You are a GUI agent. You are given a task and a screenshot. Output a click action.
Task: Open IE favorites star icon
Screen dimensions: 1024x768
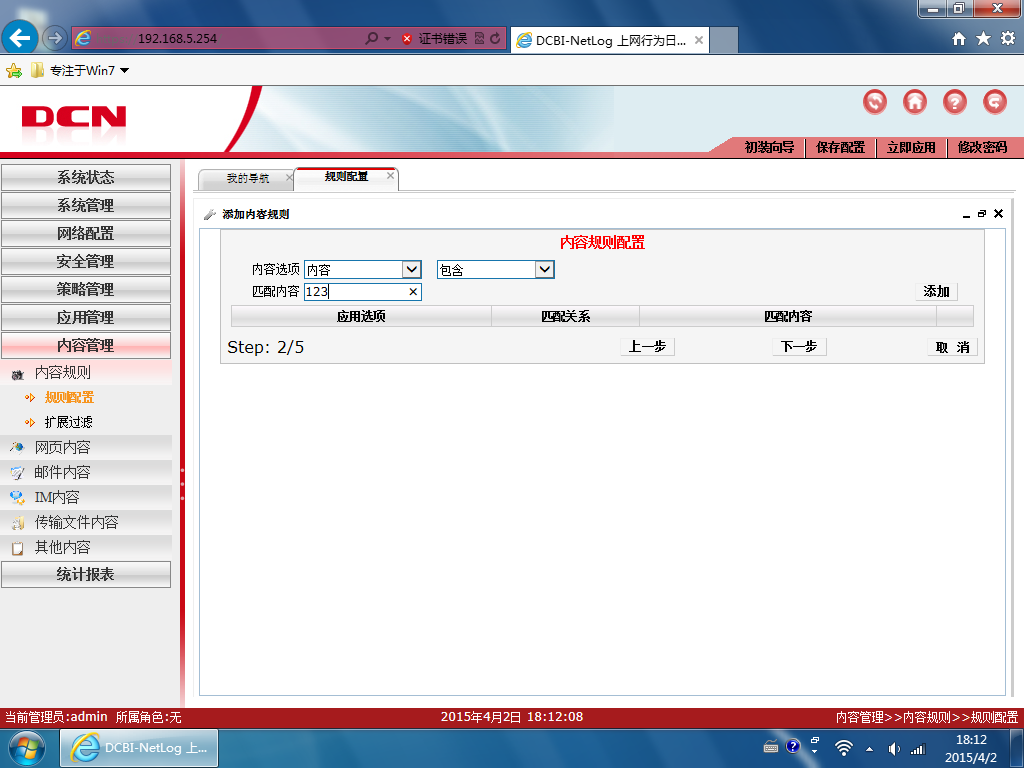(983, 39)
